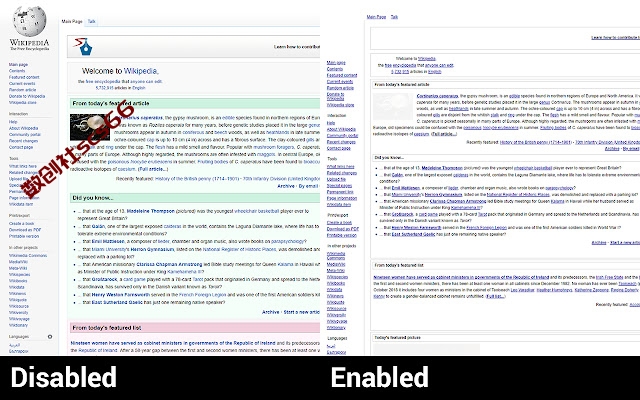Viewport: 640px width, 400px height.
Task: Open 'About Wikipedia' in Enabled panel sidebar
Action: 341,129
